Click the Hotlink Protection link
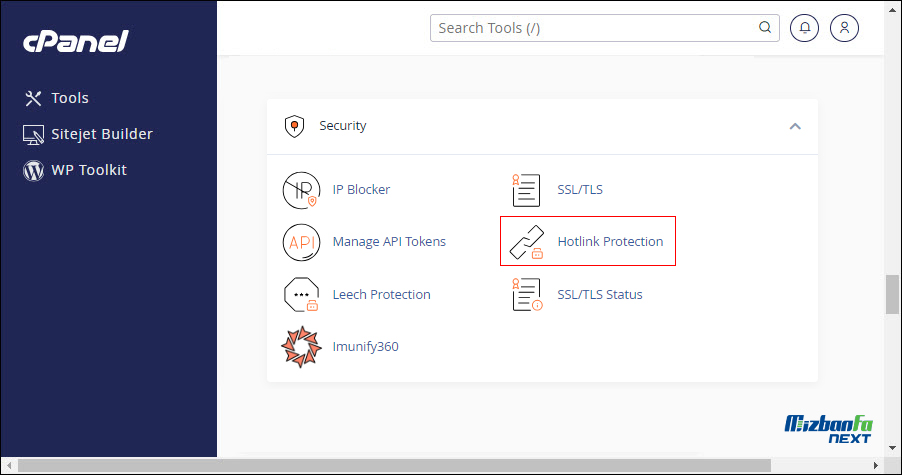902x475 pixels. click(x=610, y=242)
